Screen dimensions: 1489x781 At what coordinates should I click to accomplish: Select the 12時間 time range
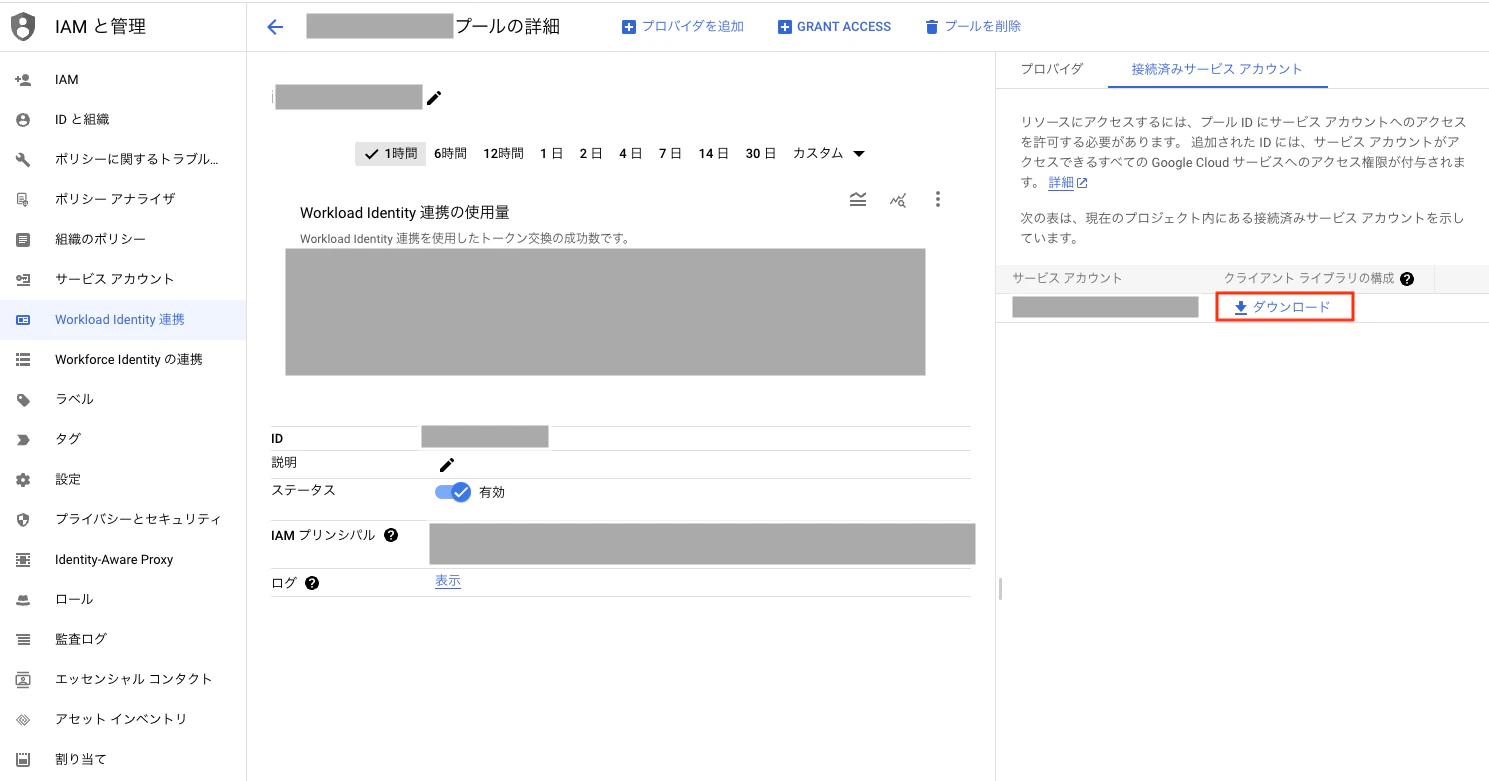[x=503, y=153]
